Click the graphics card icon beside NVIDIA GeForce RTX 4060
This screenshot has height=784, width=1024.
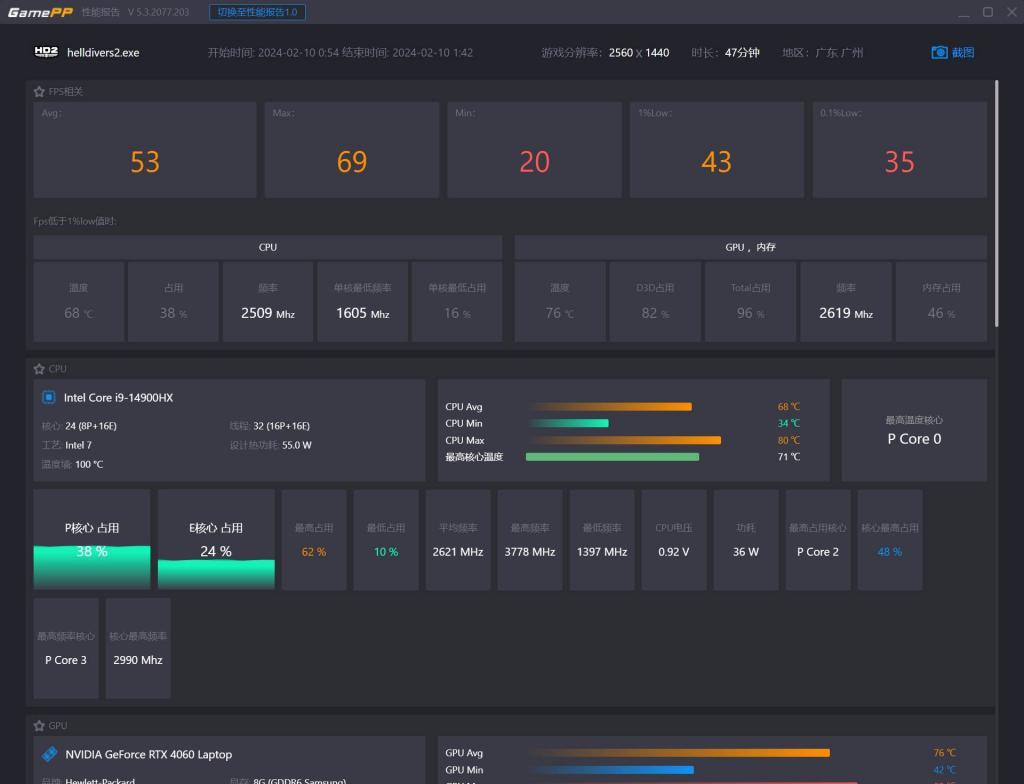(x=49, y=754)
